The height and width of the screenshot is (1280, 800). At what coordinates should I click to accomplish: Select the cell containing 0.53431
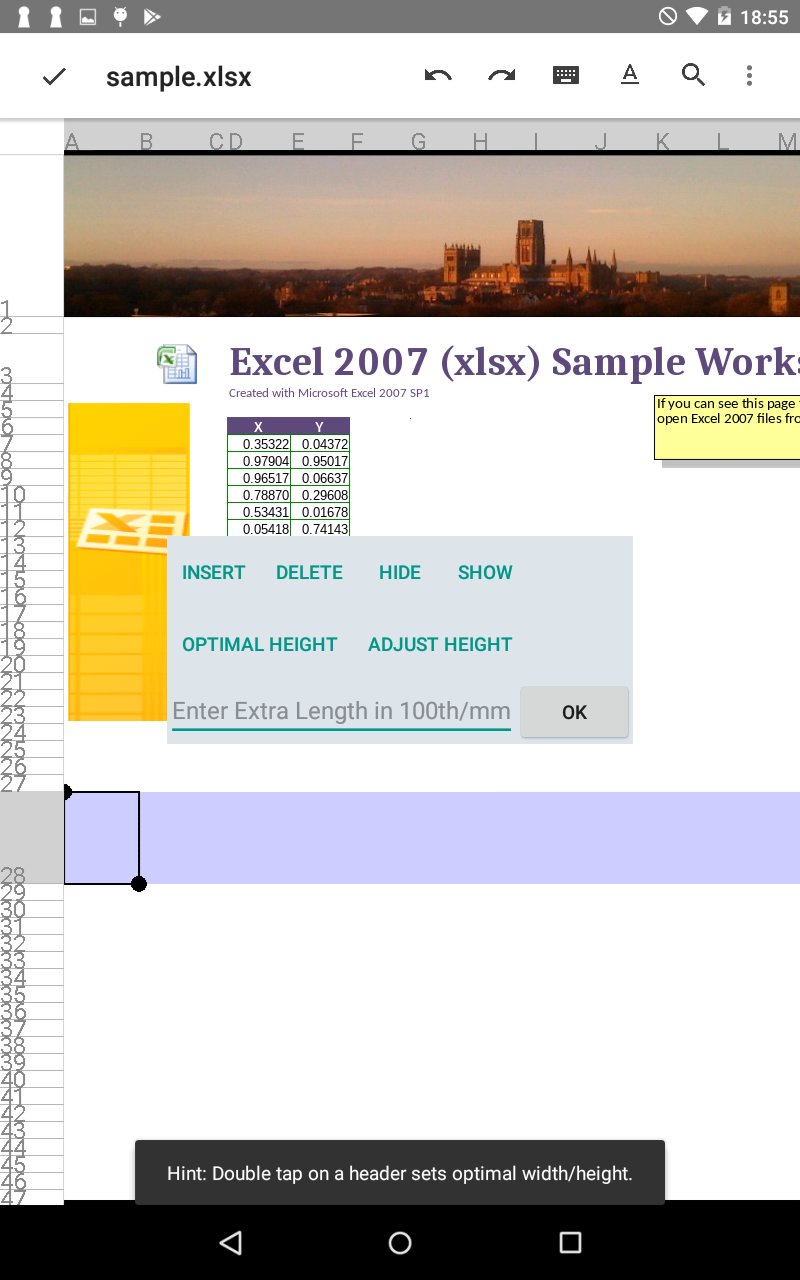pyautogui.click(x=259, y=512)
